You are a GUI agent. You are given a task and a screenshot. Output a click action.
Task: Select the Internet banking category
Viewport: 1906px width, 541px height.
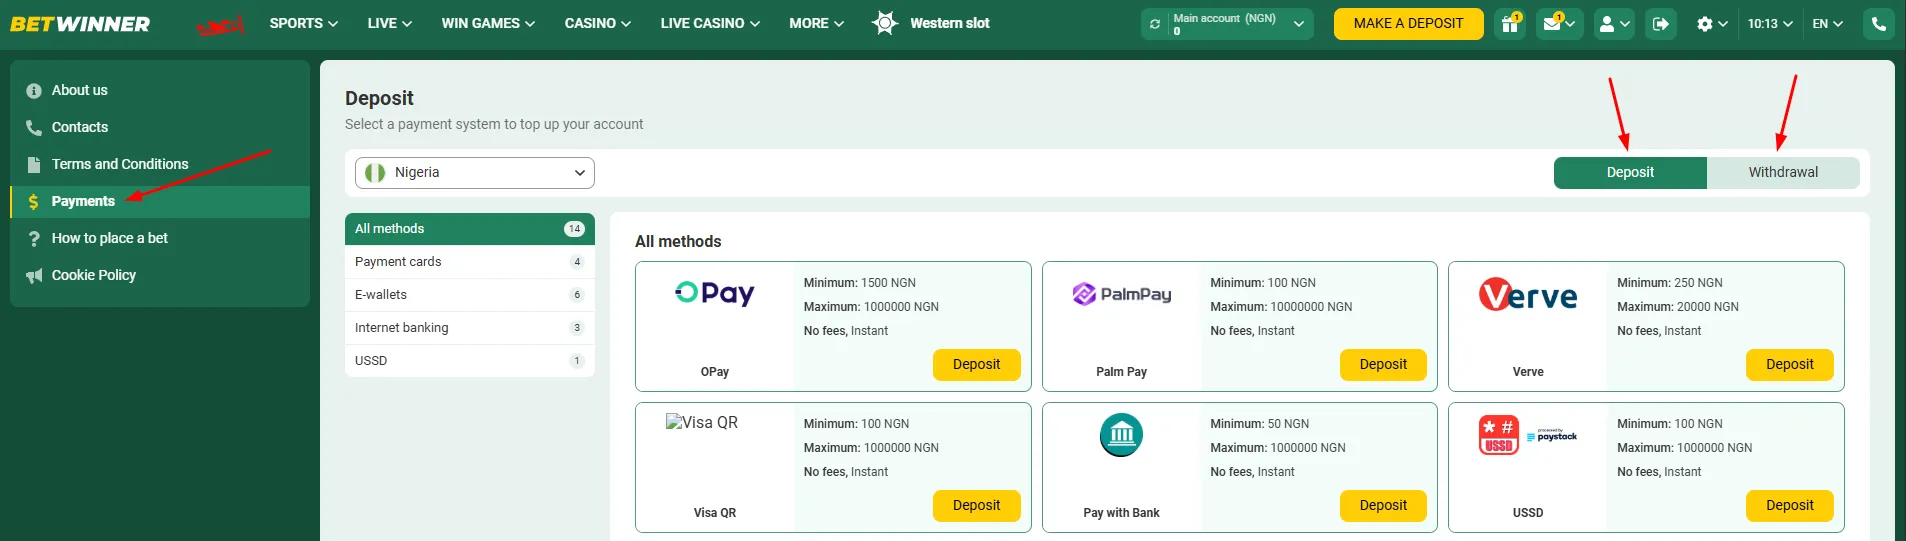click(x=470, y=328)
